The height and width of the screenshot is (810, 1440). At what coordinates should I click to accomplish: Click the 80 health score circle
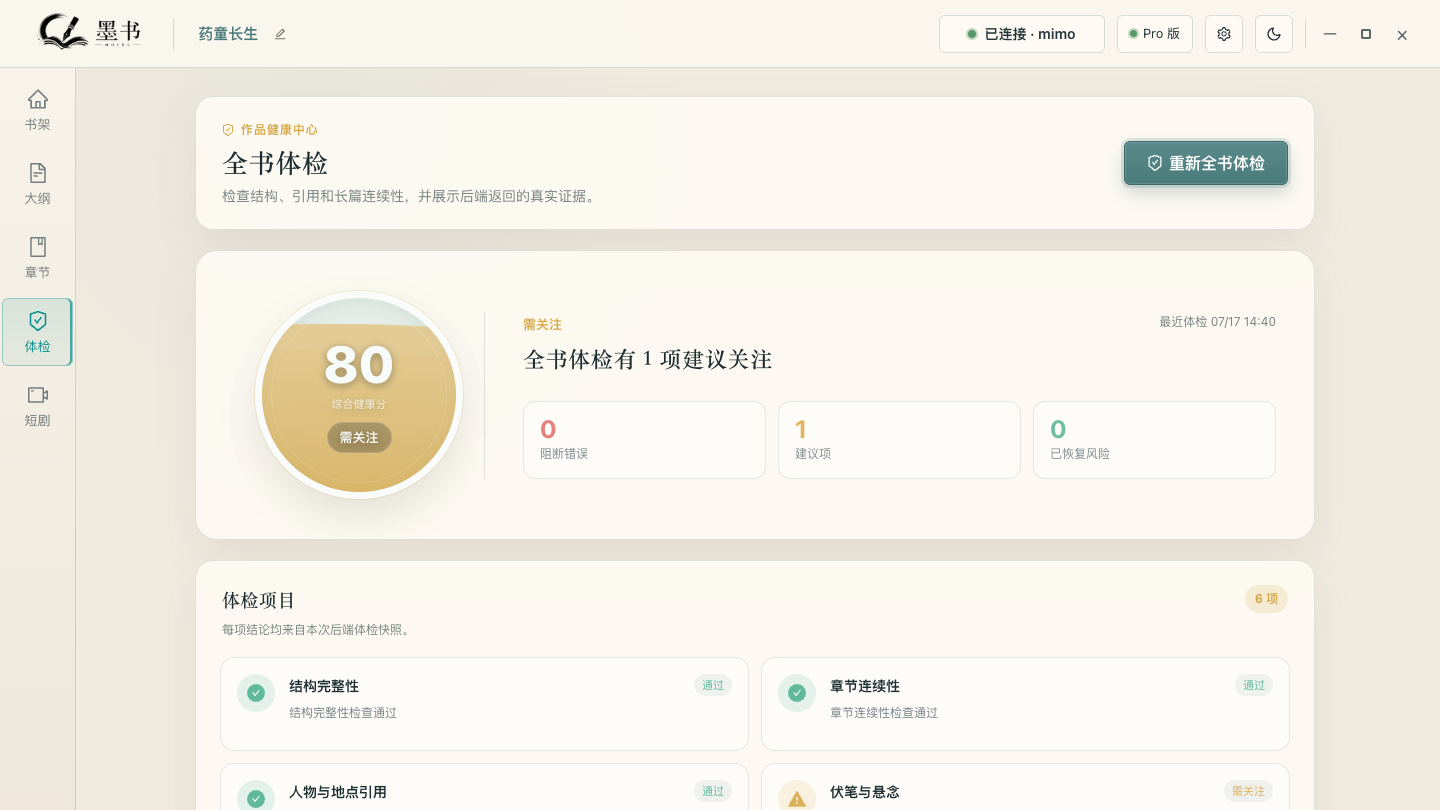pyautogui.click(x=359, y=395)
